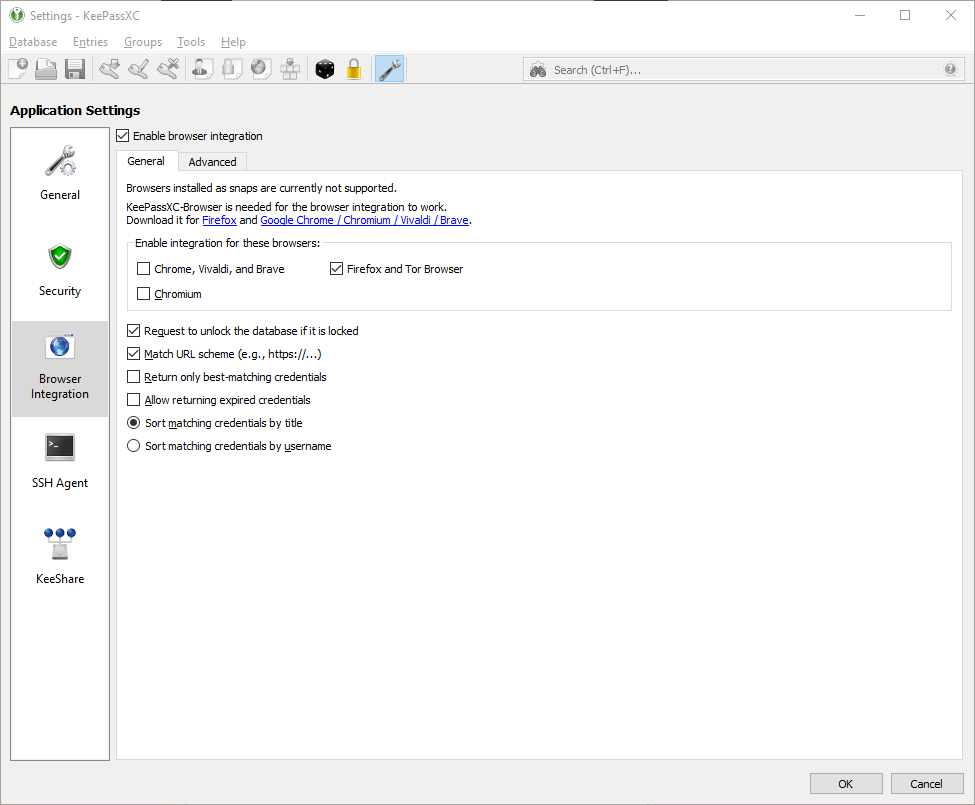
Task: Click the Copy URL globe icon
Action: tap(261, 69)
